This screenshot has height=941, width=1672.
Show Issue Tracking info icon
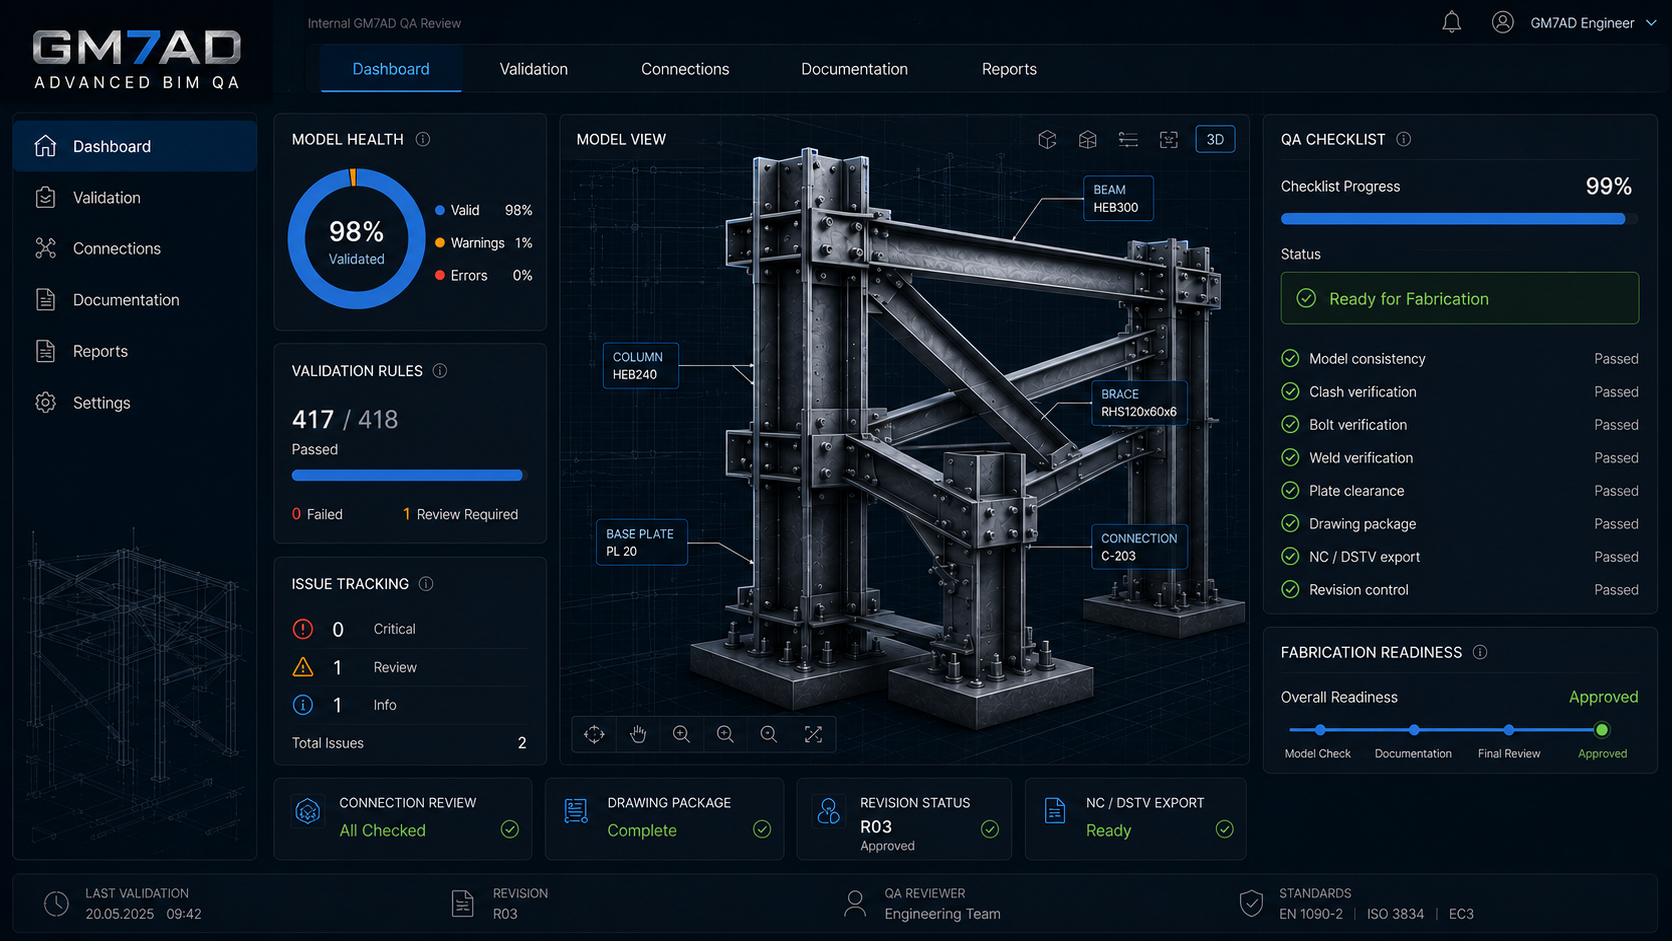tap(426, 584)
